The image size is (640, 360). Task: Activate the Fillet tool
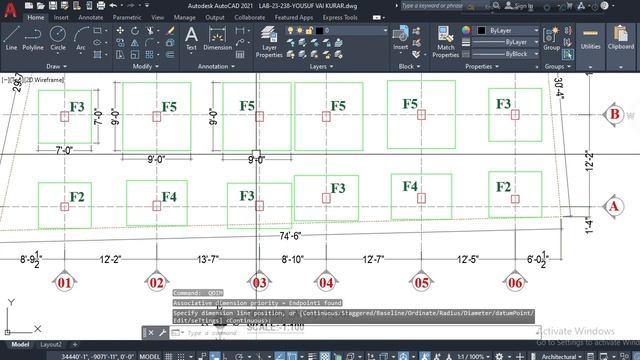pos(149,42)
